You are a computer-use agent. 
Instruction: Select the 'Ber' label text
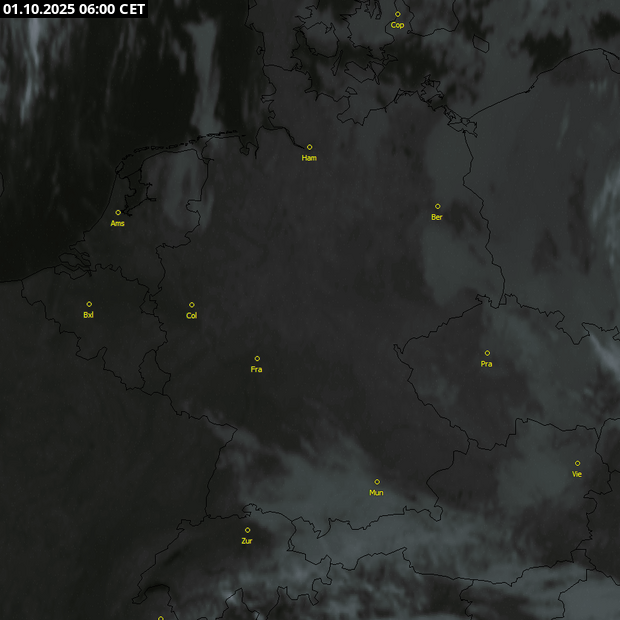click(x=437, y=217)
